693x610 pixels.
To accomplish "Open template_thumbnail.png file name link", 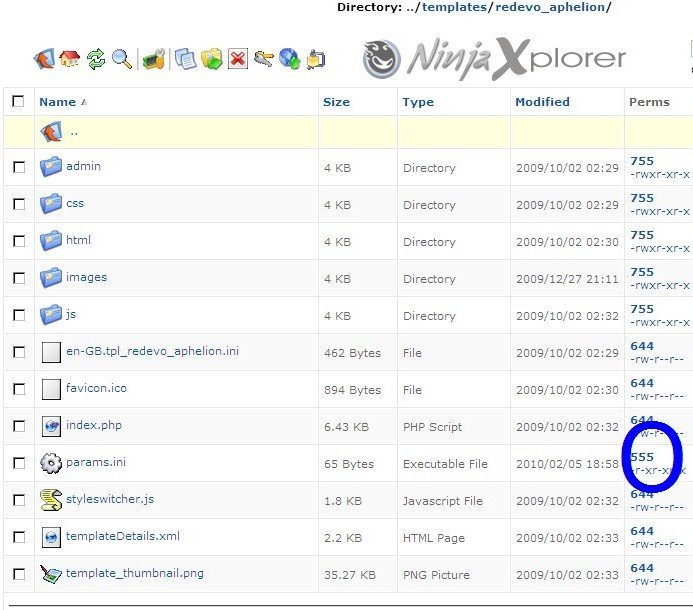I will 135,573.
